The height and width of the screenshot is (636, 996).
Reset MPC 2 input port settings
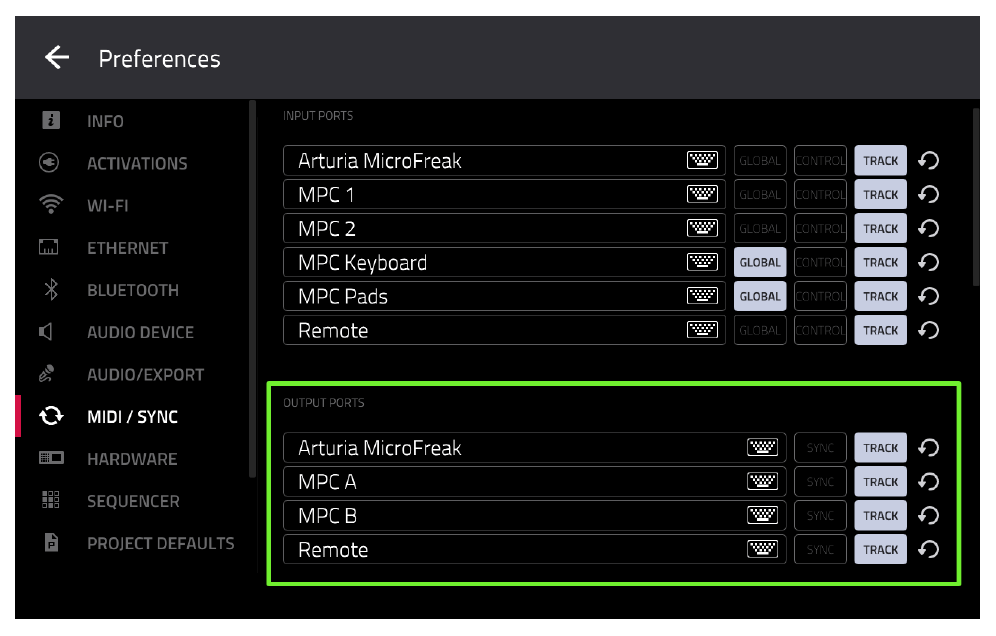(x=929, y=228)
